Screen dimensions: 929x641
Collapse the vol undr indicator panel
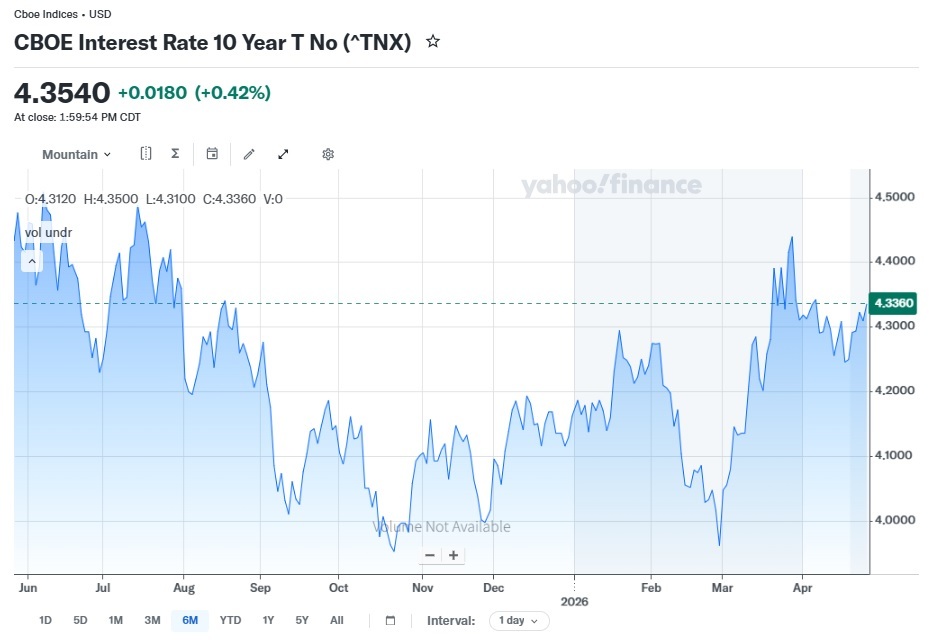(x=32, y=261)
